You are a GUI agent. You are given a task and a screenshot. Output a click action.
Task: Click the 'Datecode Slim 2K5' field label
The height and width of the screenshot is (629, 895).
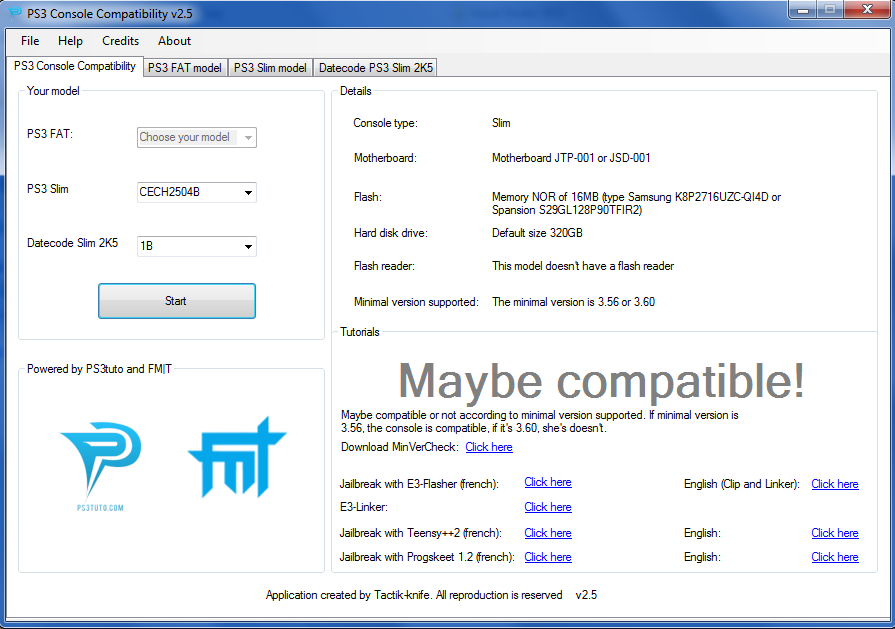(x=72, y=243)
